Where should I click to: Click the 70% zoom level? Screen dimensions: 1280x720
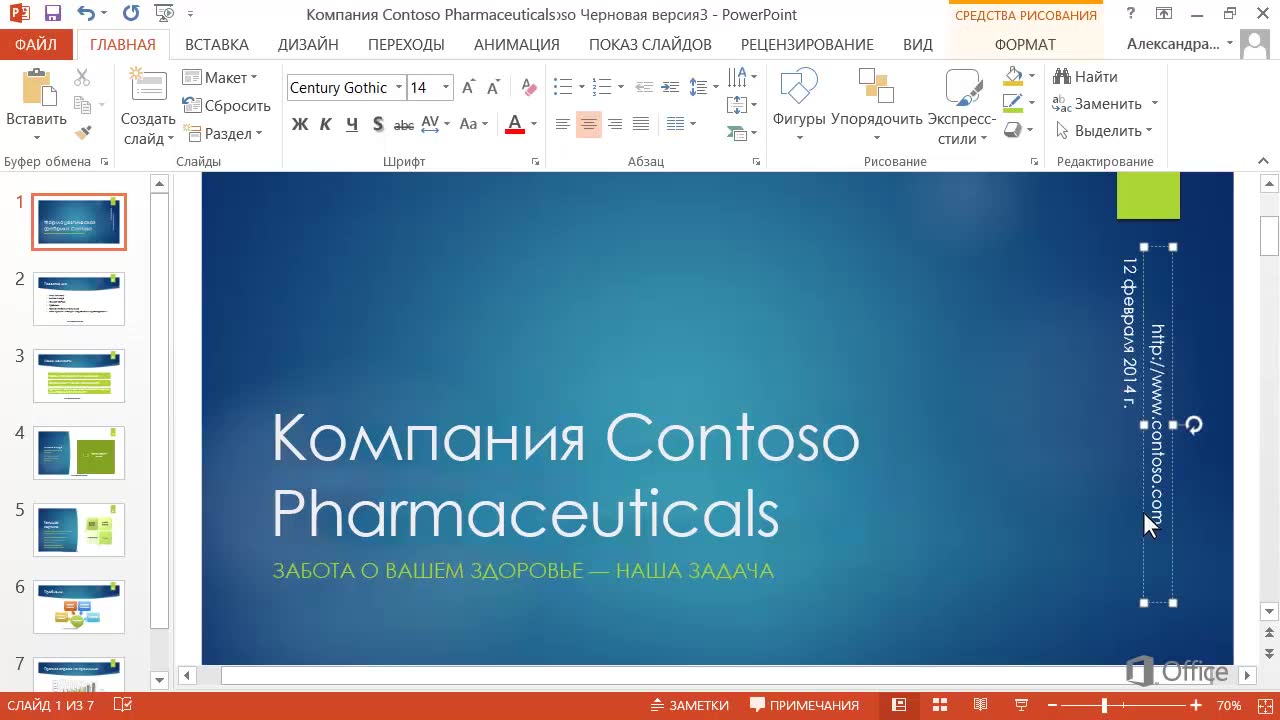click(1229, 705)
